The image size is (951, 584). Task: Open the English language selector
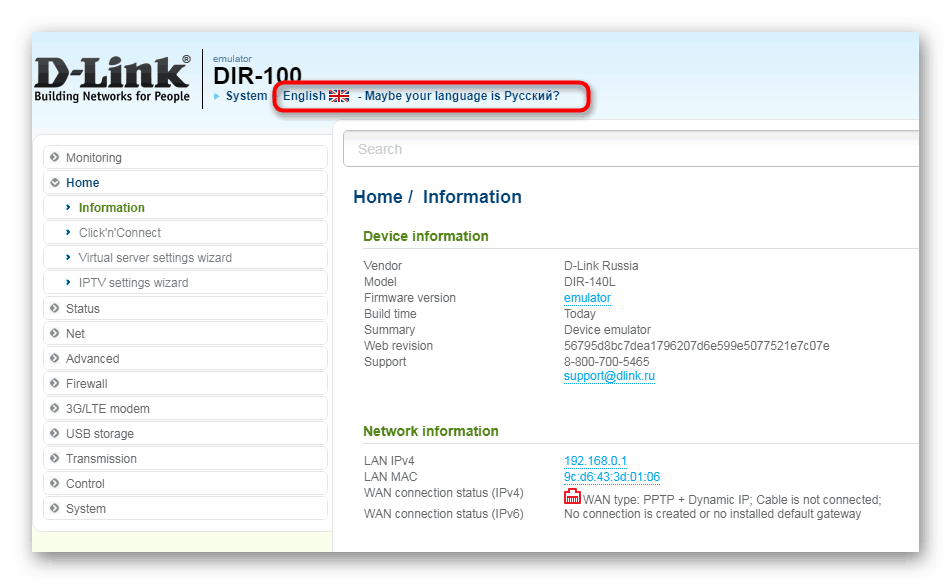[304, 96]
